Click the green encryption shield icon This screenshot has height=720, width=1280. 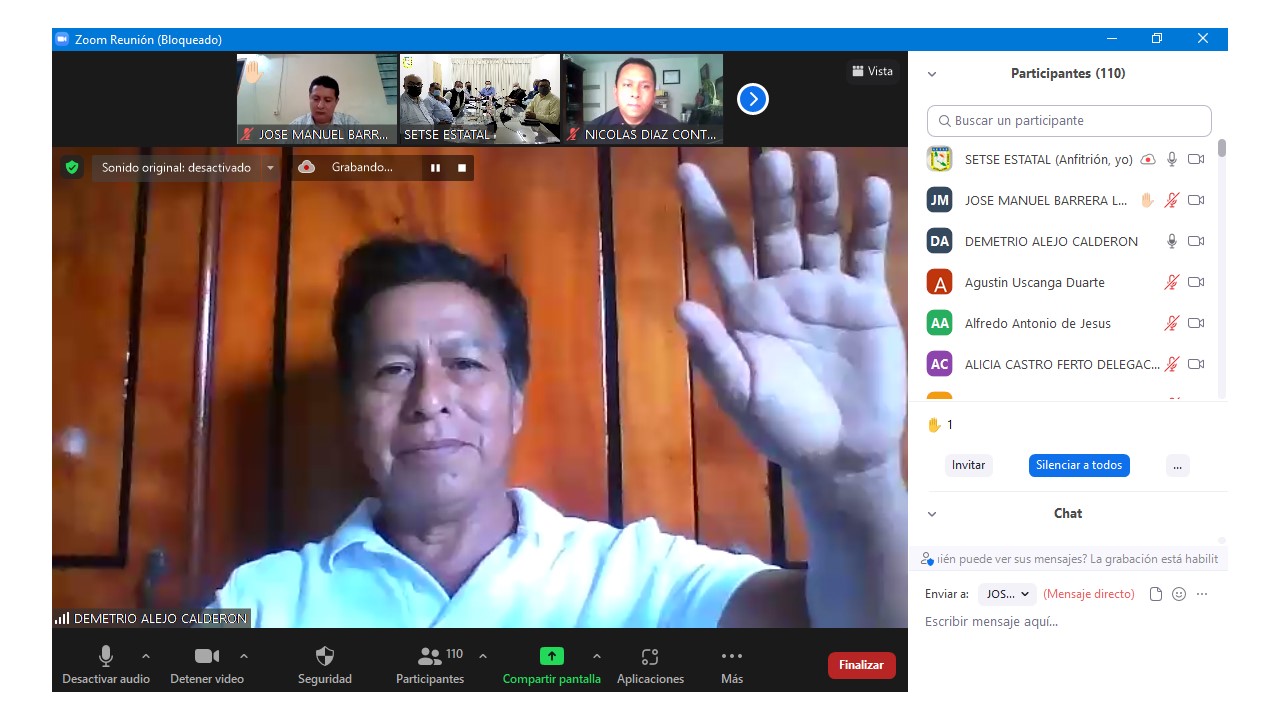click(71, 167)
